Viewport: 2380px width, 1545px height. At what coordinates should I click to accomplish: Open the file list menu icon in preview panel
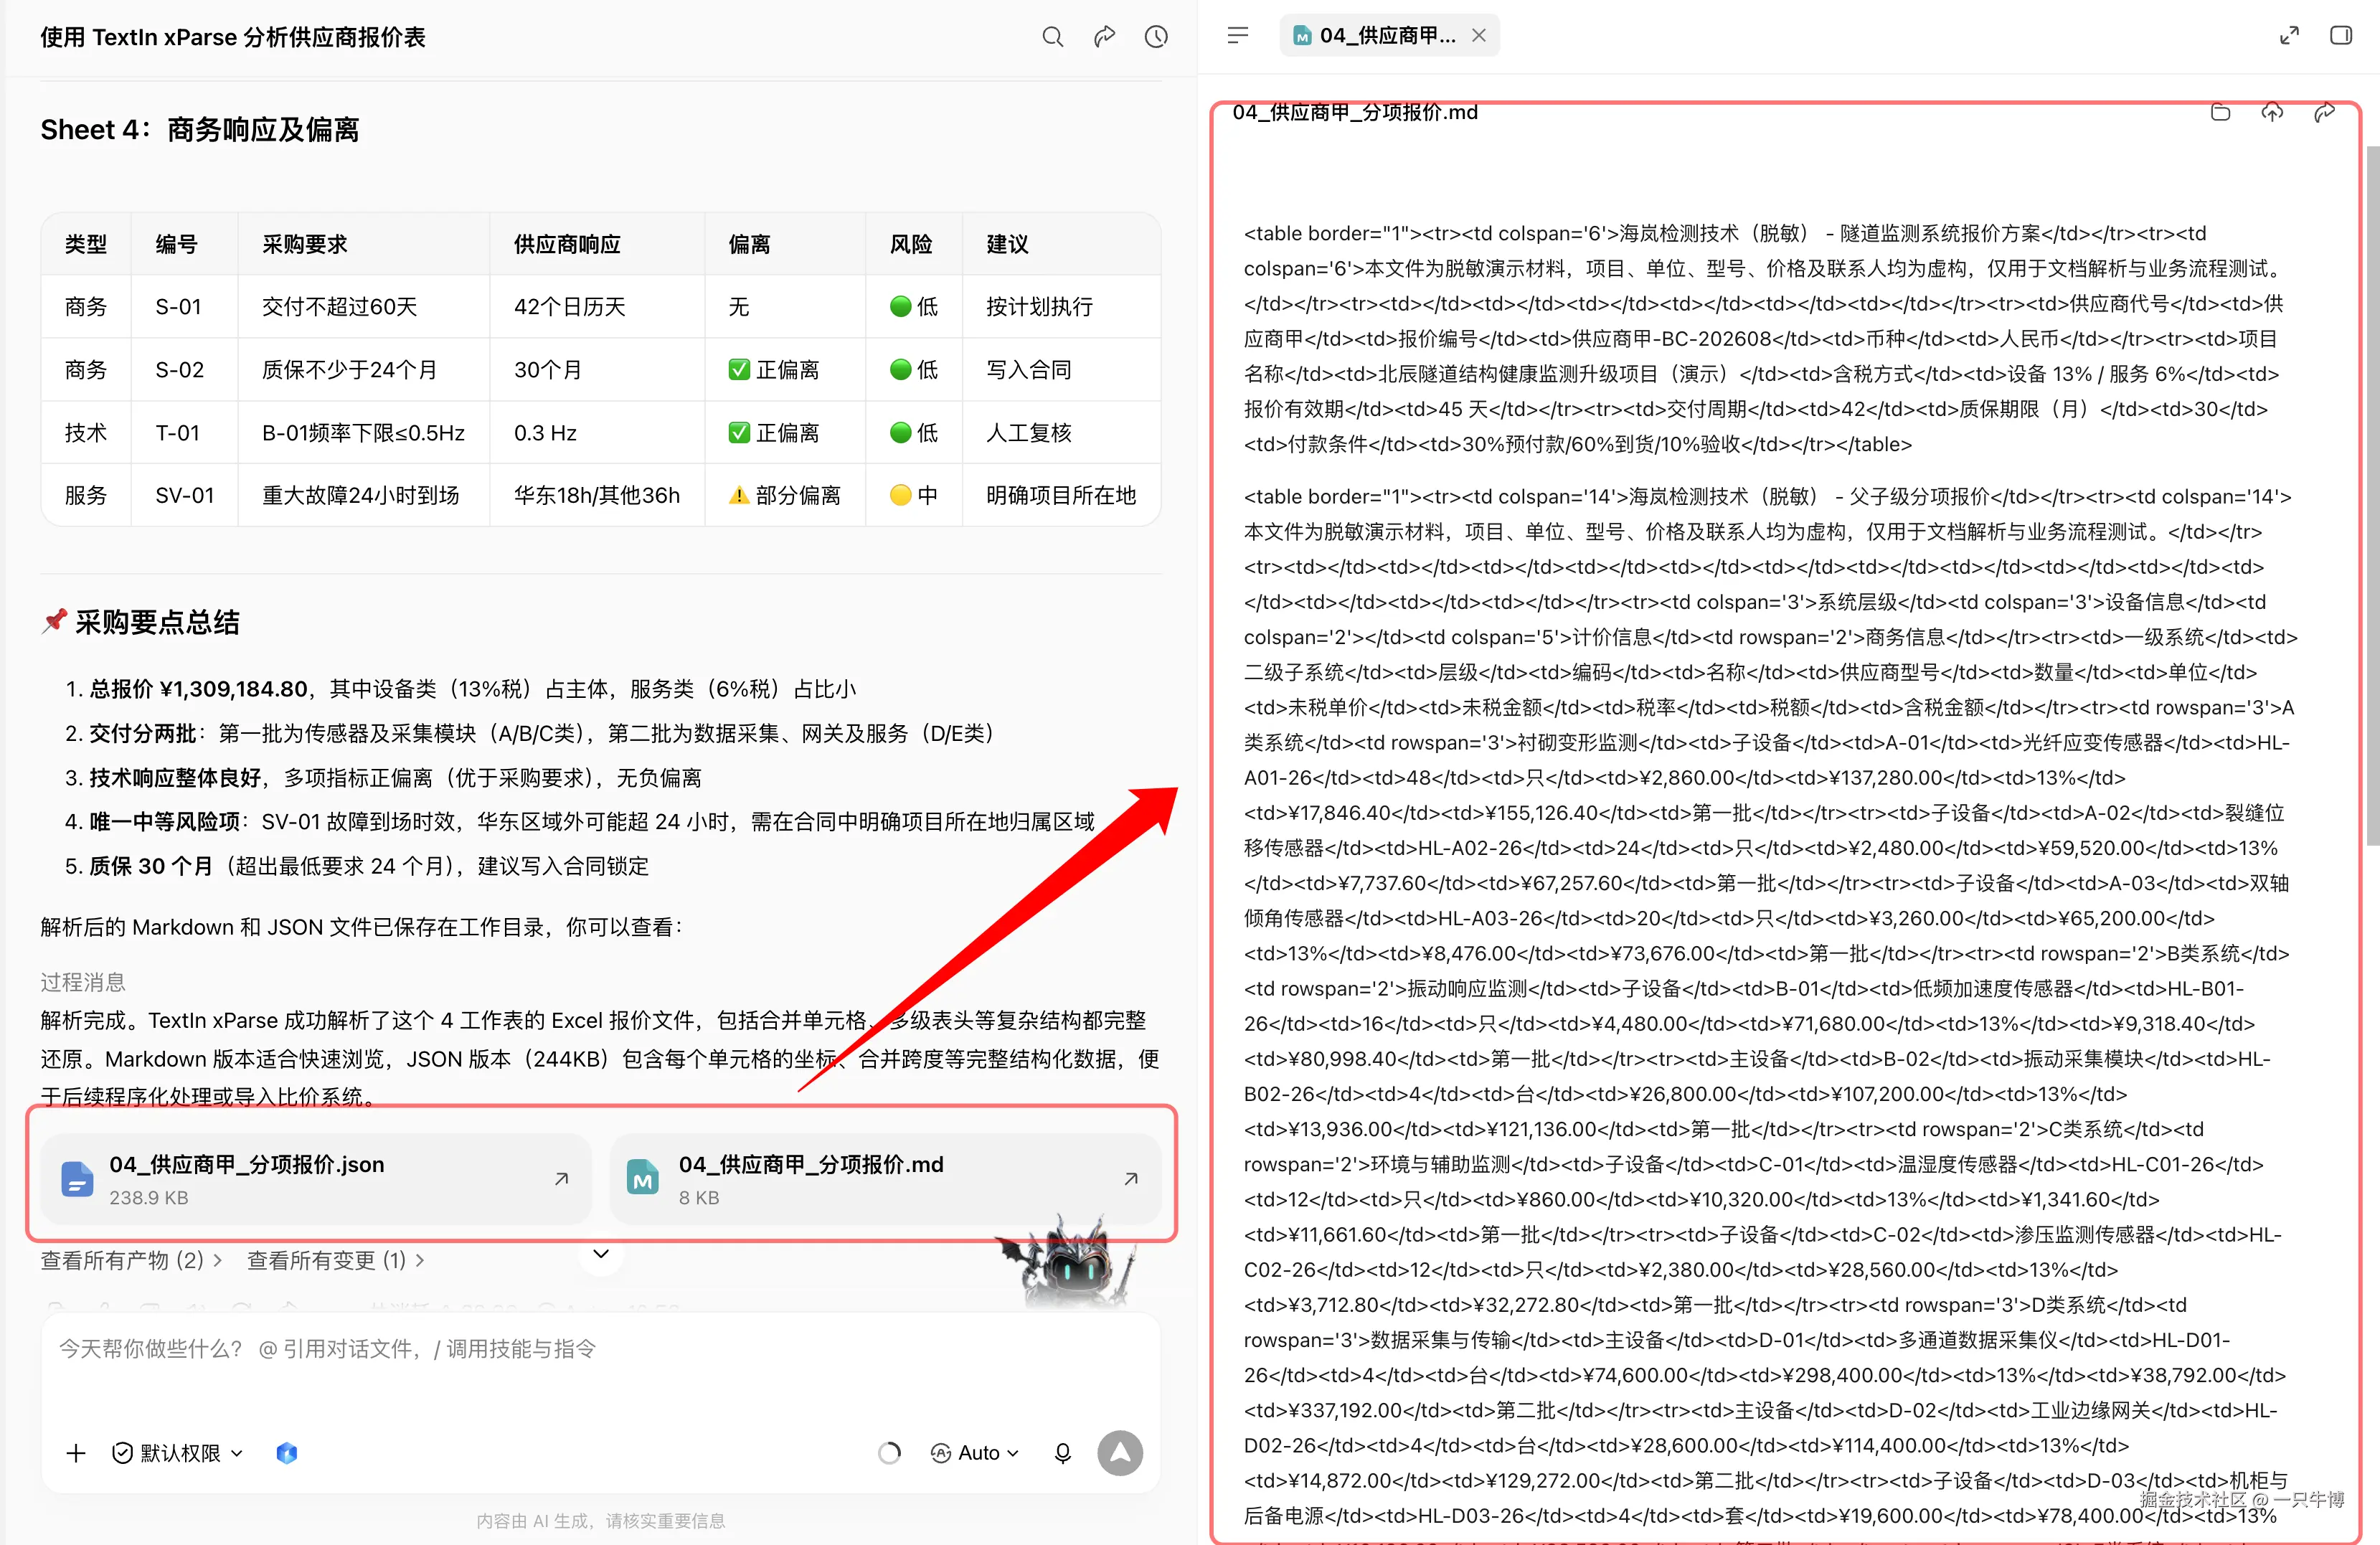(1238, 36)
